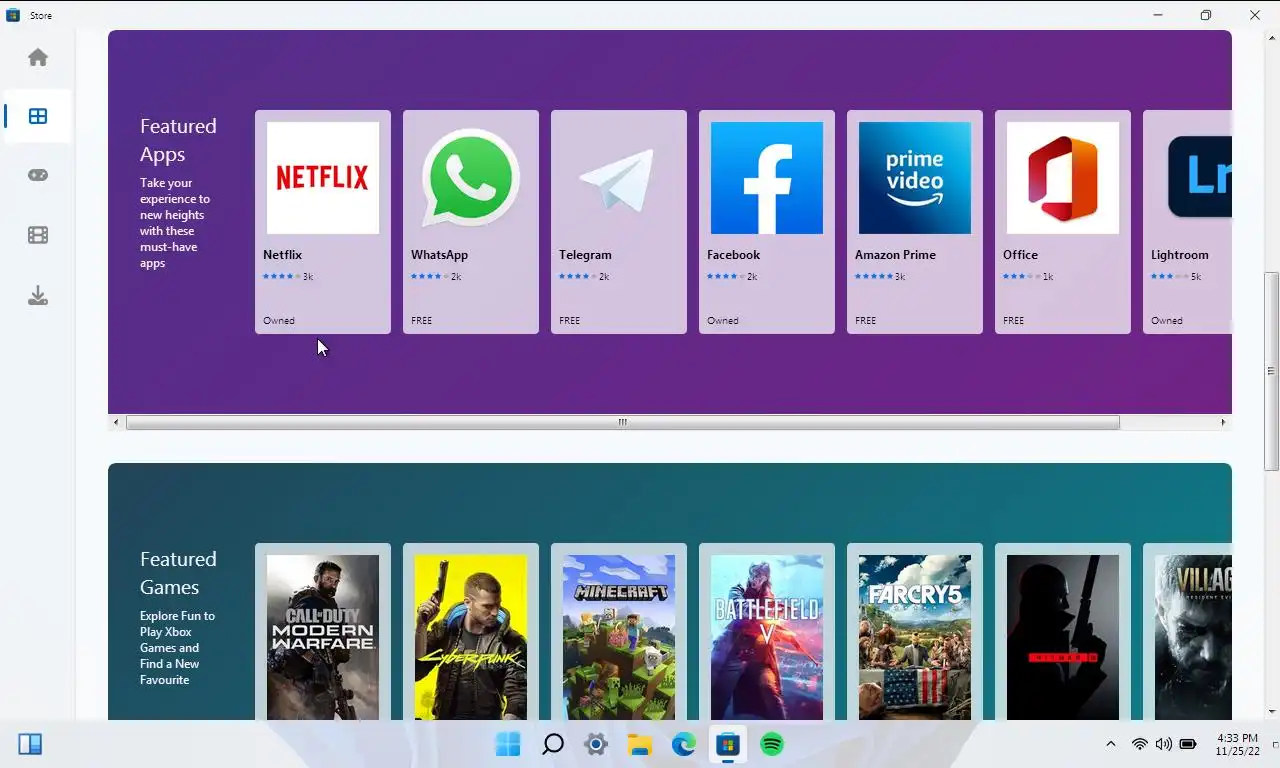Open the Windows Start menu

[x=508, y=744]
